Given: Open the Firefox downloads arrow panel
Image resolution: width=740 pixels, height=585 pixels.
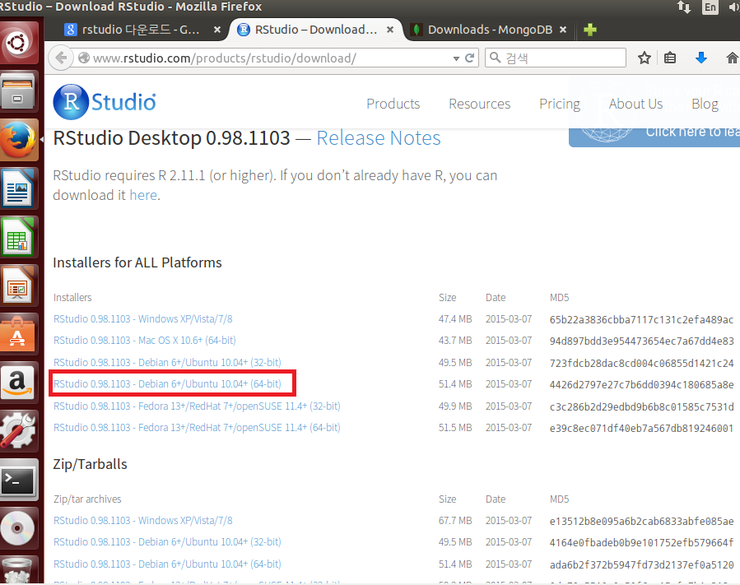Looking at the screenshot, I should pyautogui.click(x=701, y=58).
